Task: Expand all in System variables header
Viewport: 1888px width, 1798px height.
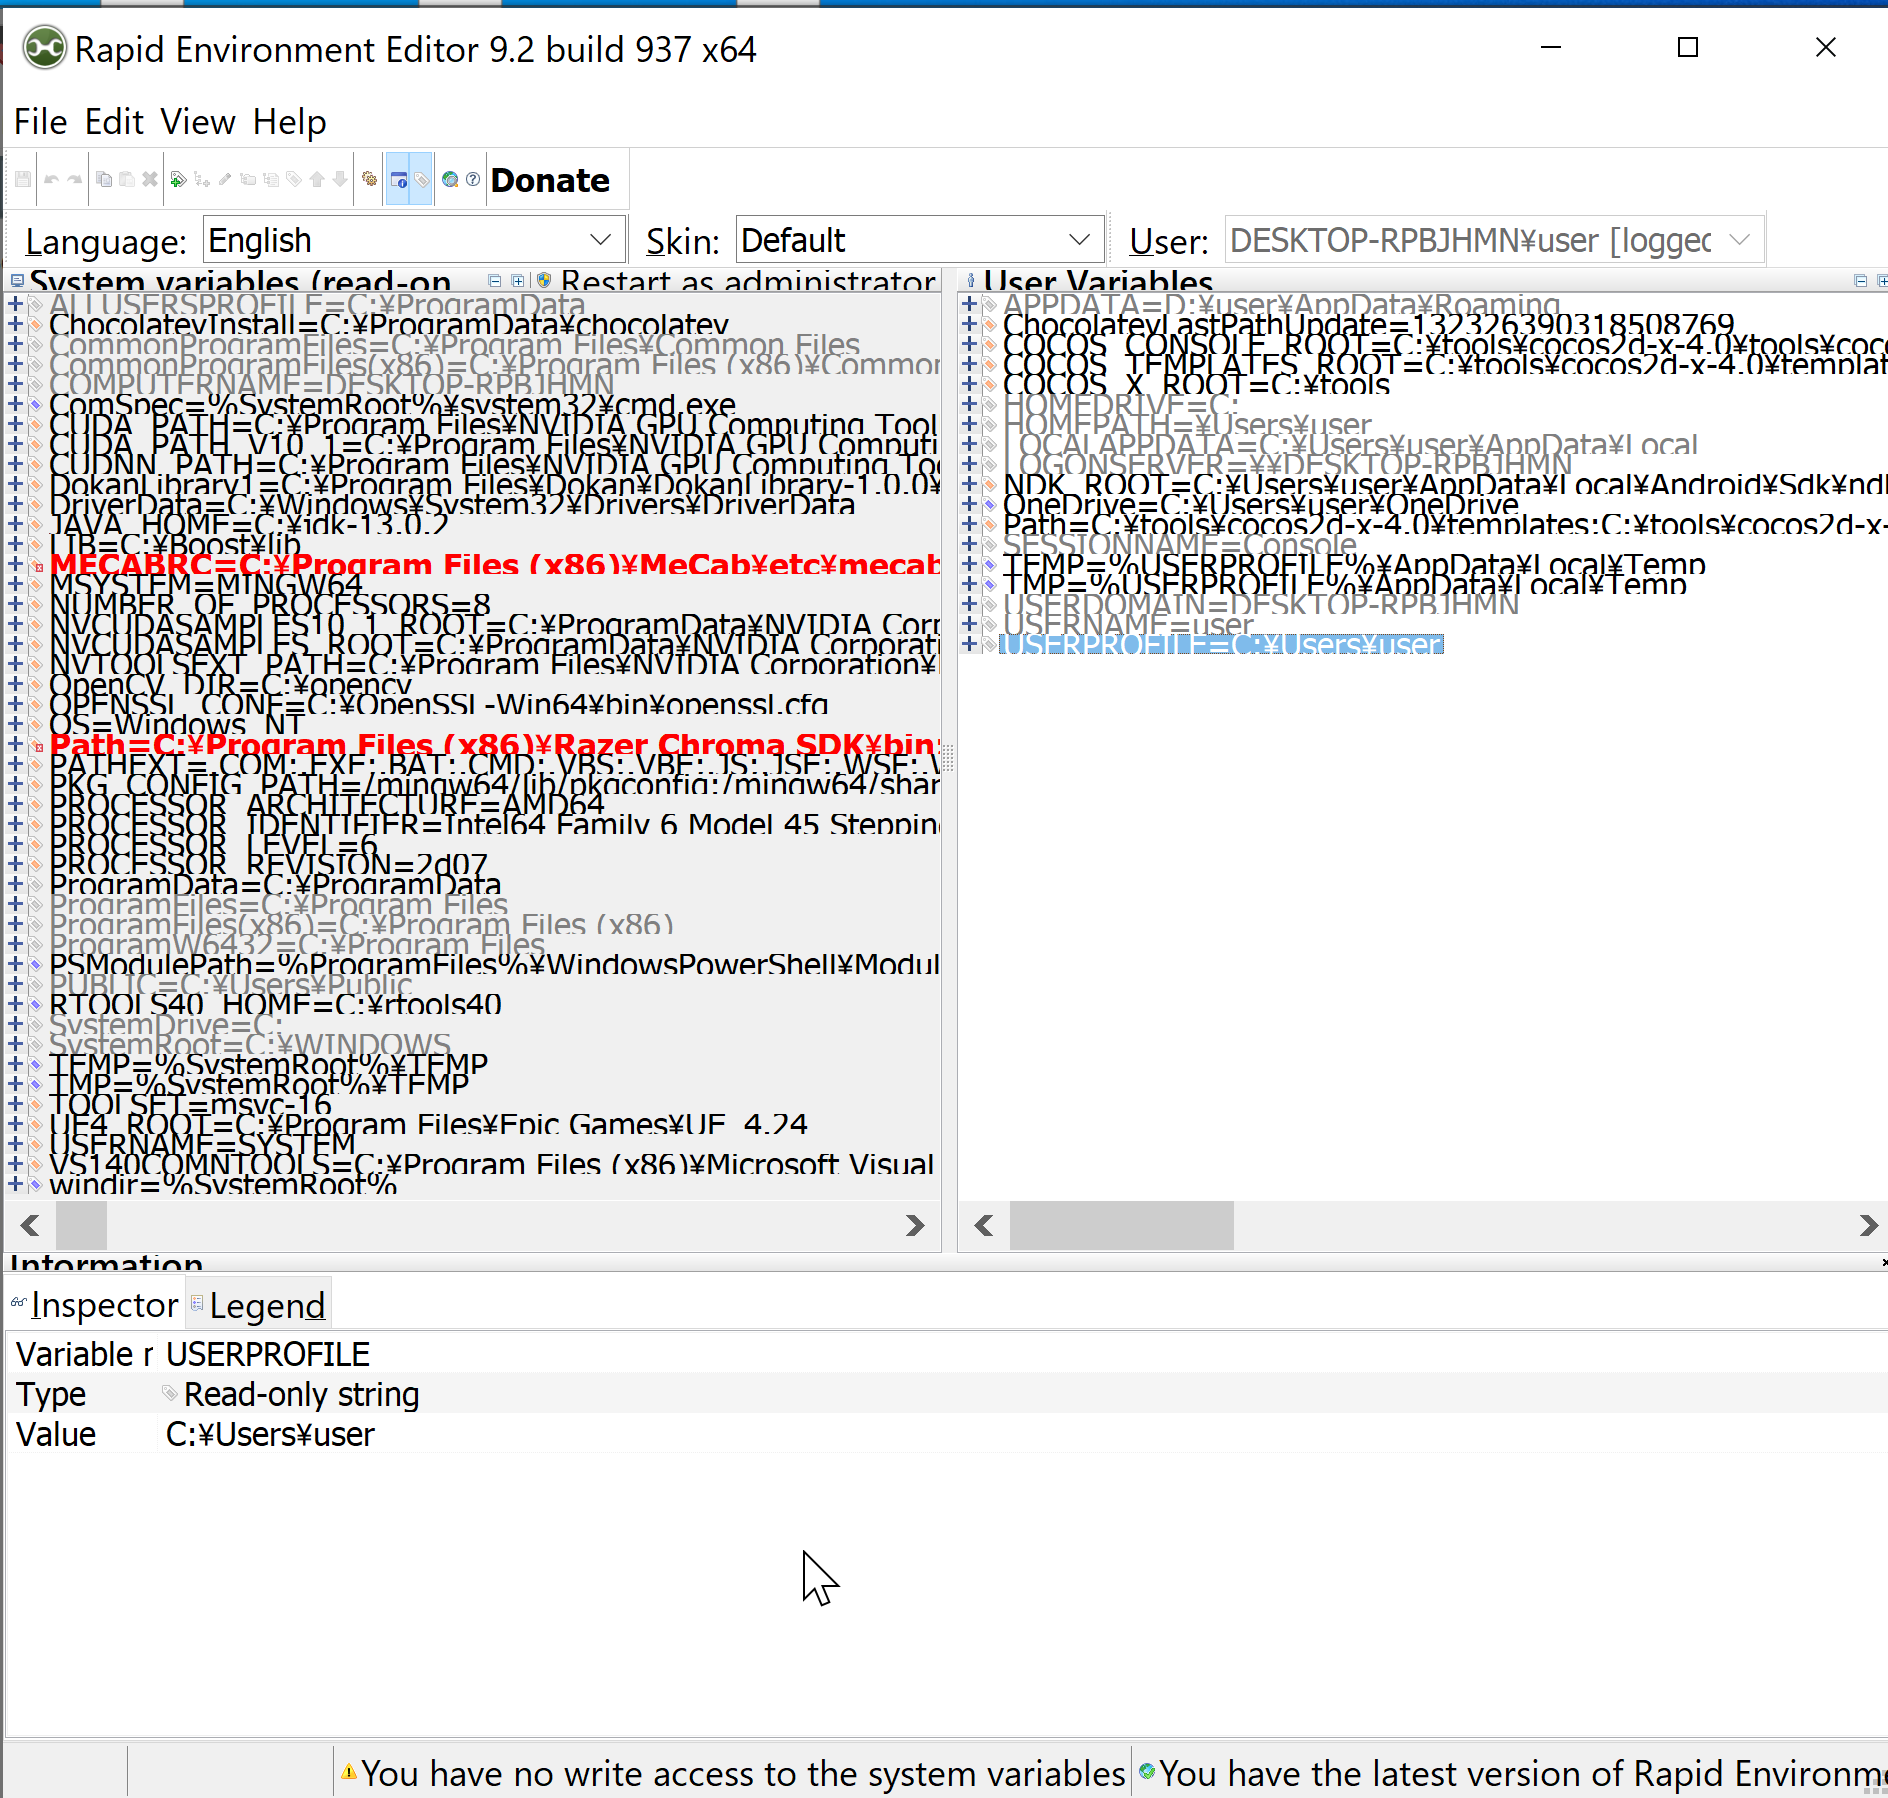Action: [518, 281]
